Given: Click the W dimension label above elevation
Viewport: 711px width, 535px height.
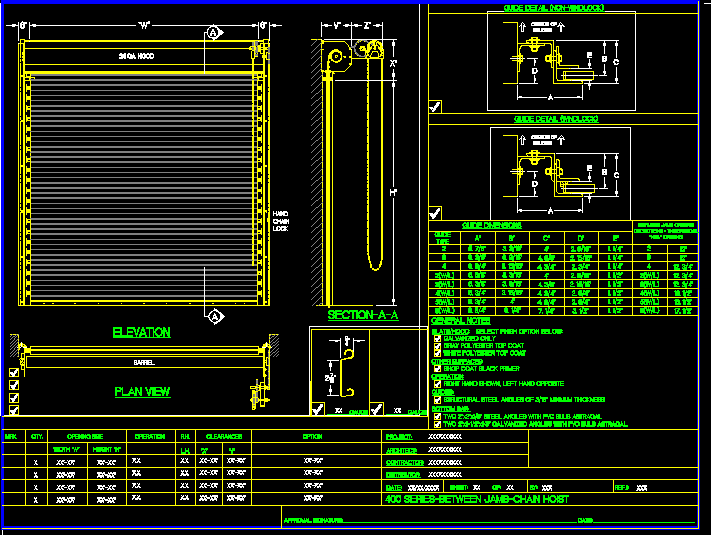Looking at the screenshot, I should point(144,25).
